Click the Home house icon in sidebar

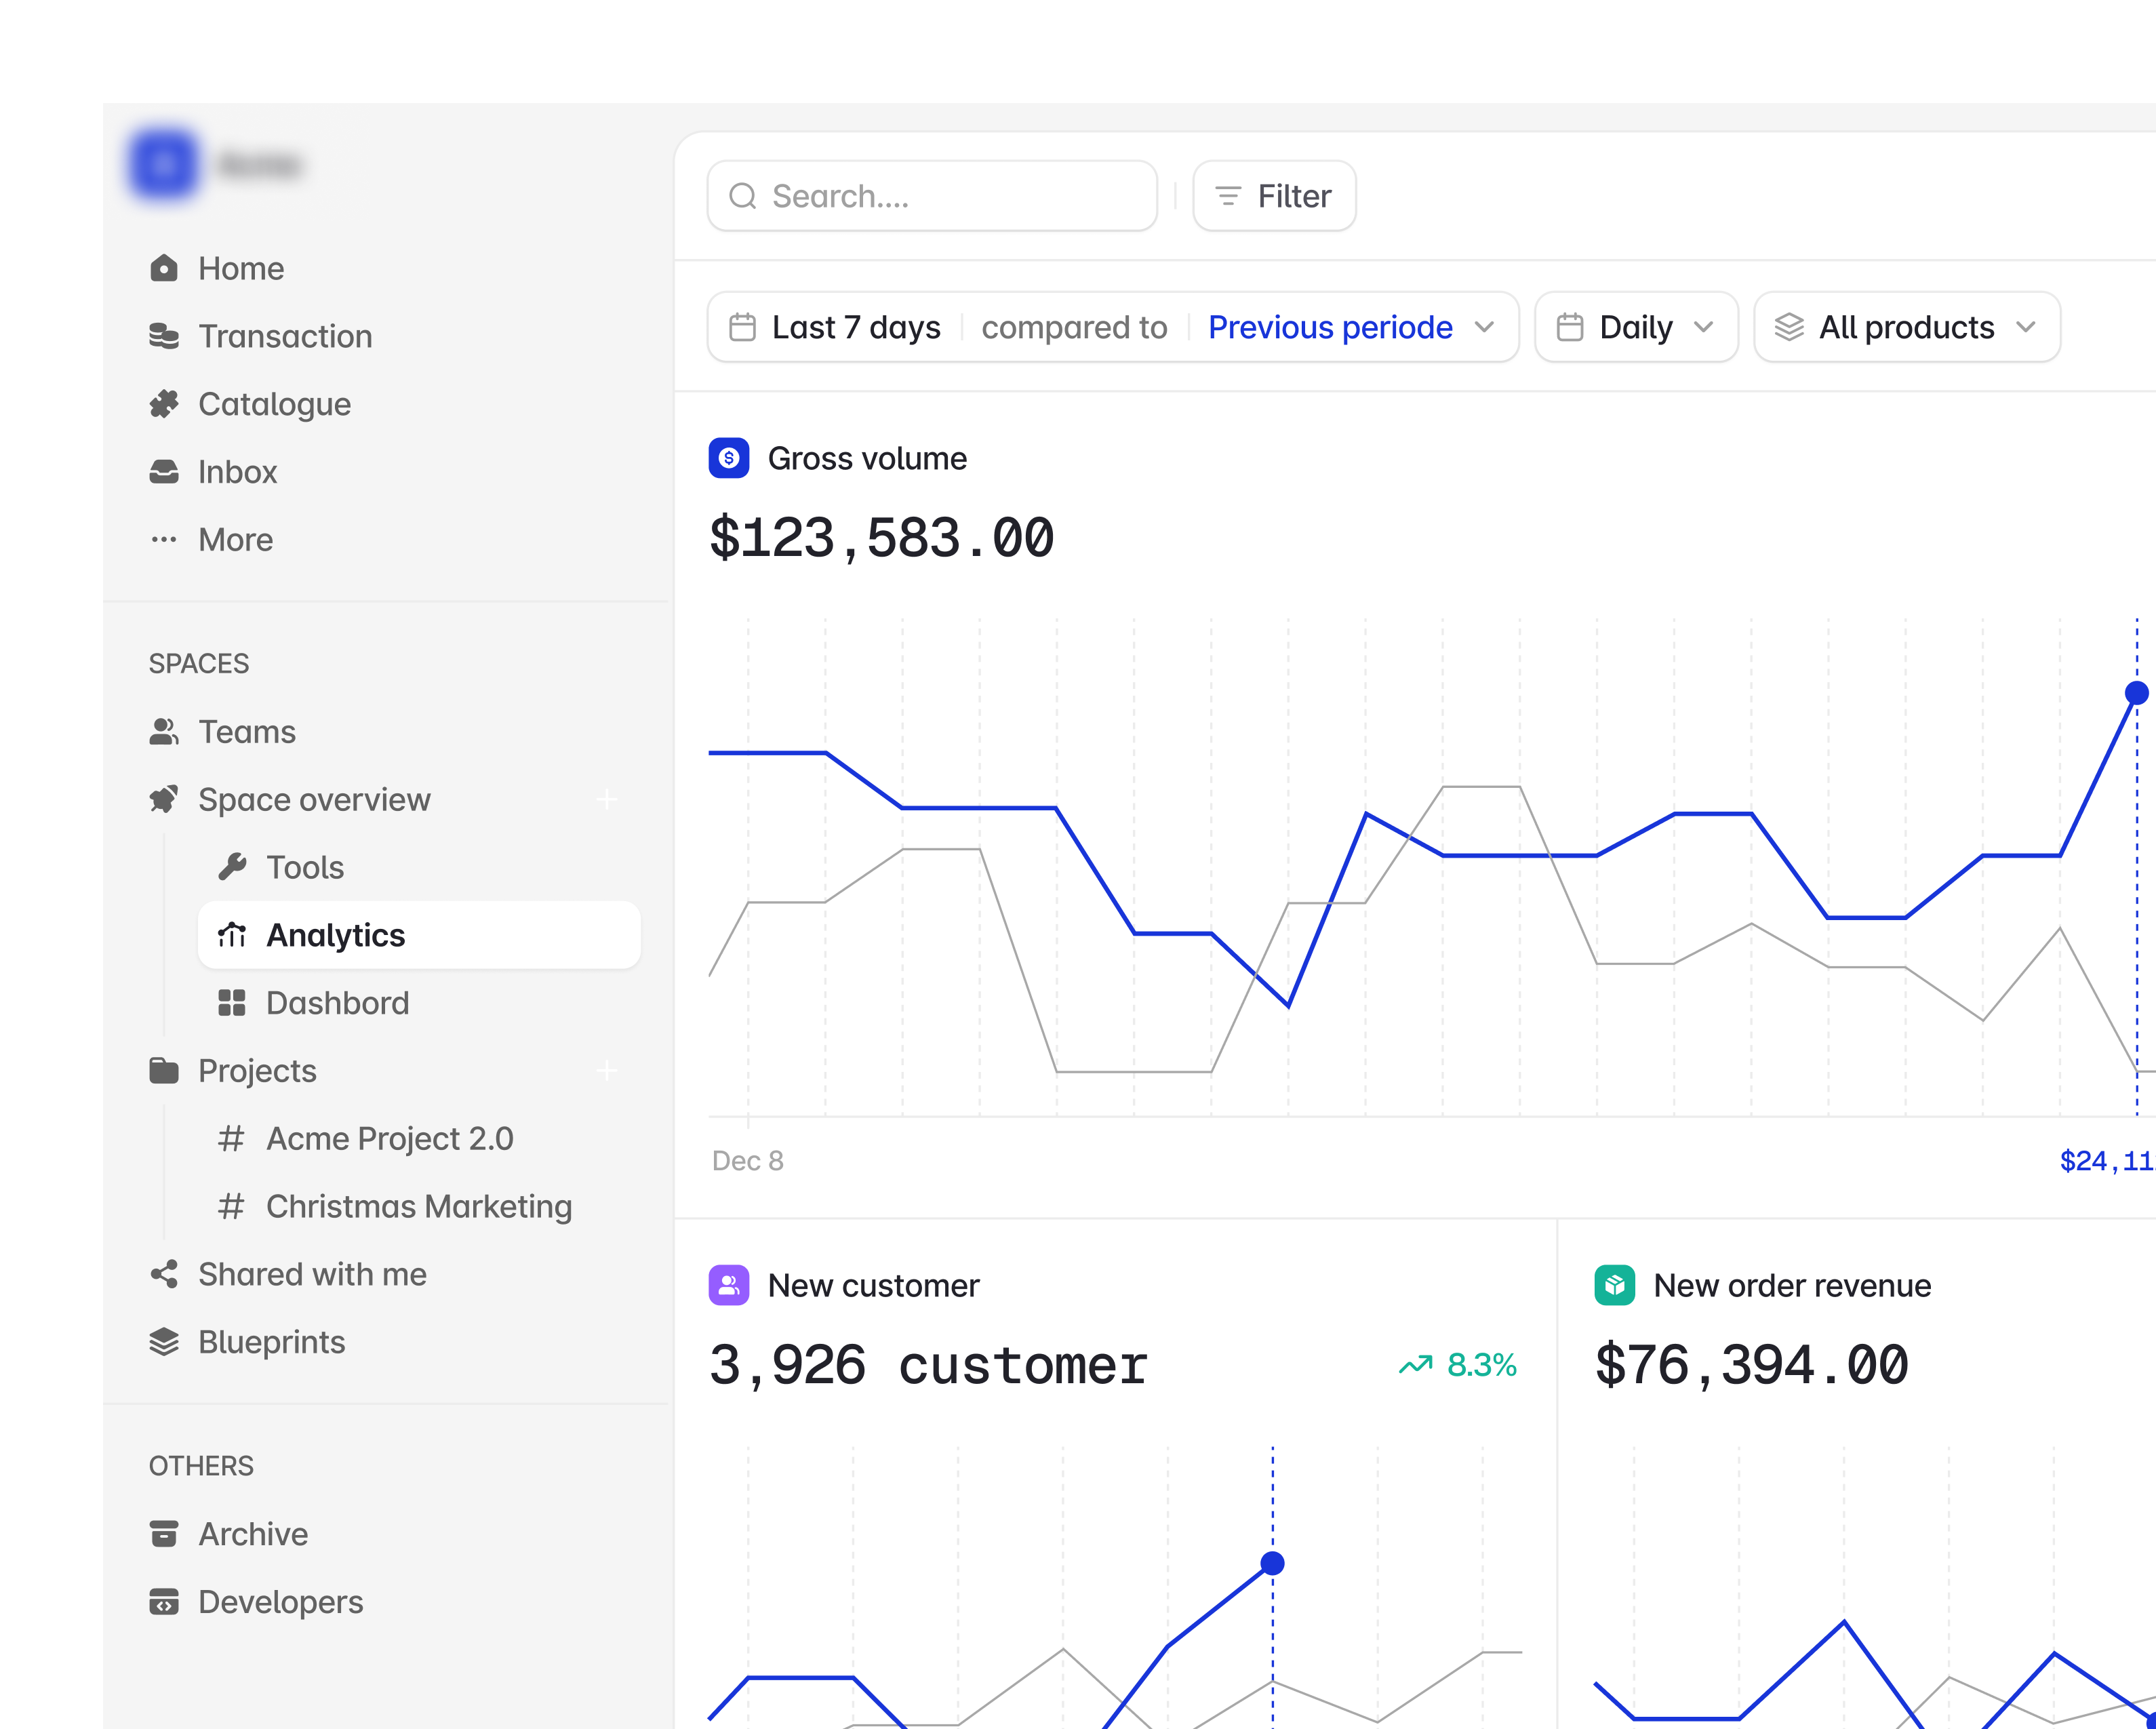click(164, 268)
